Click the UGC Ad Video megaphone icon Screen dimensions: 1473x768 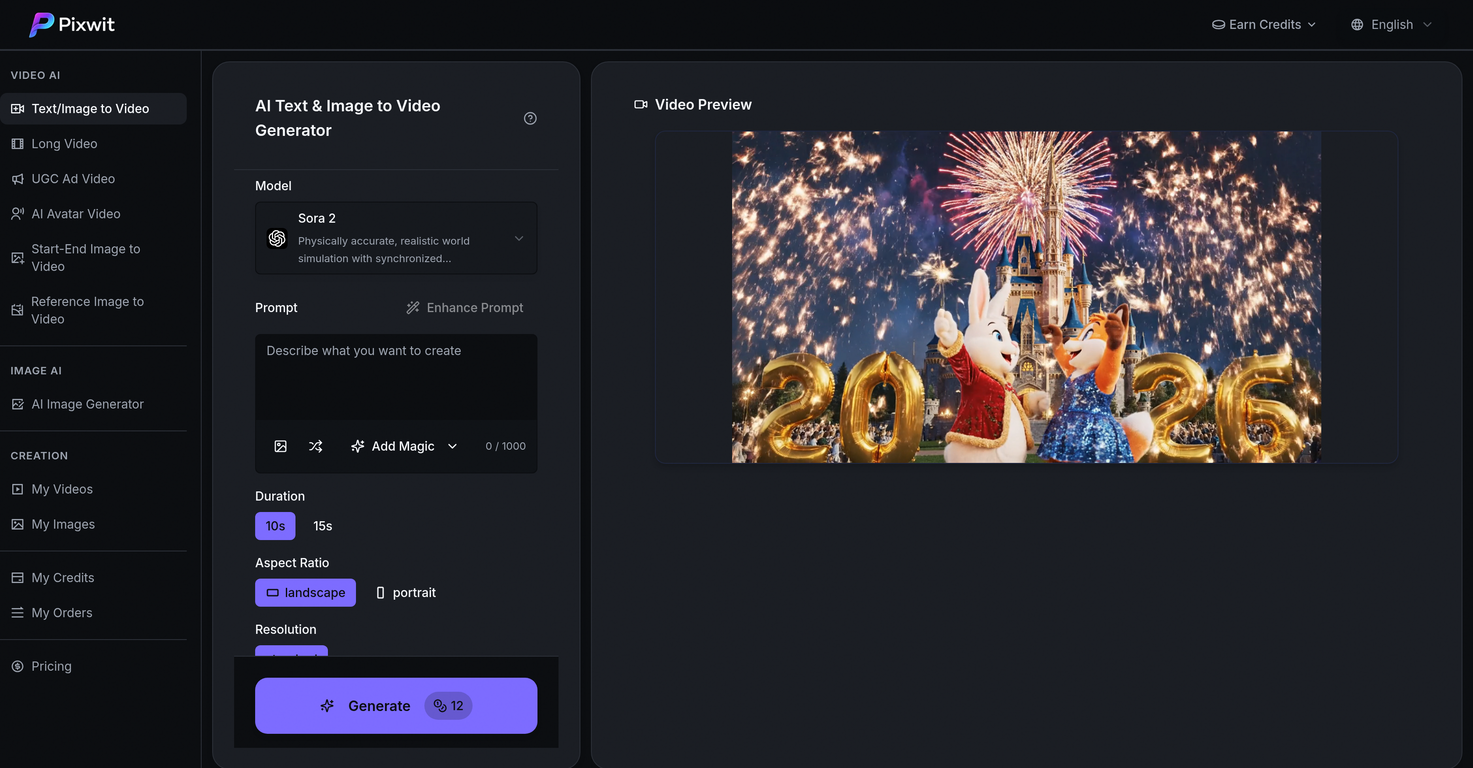pos(17,179)
